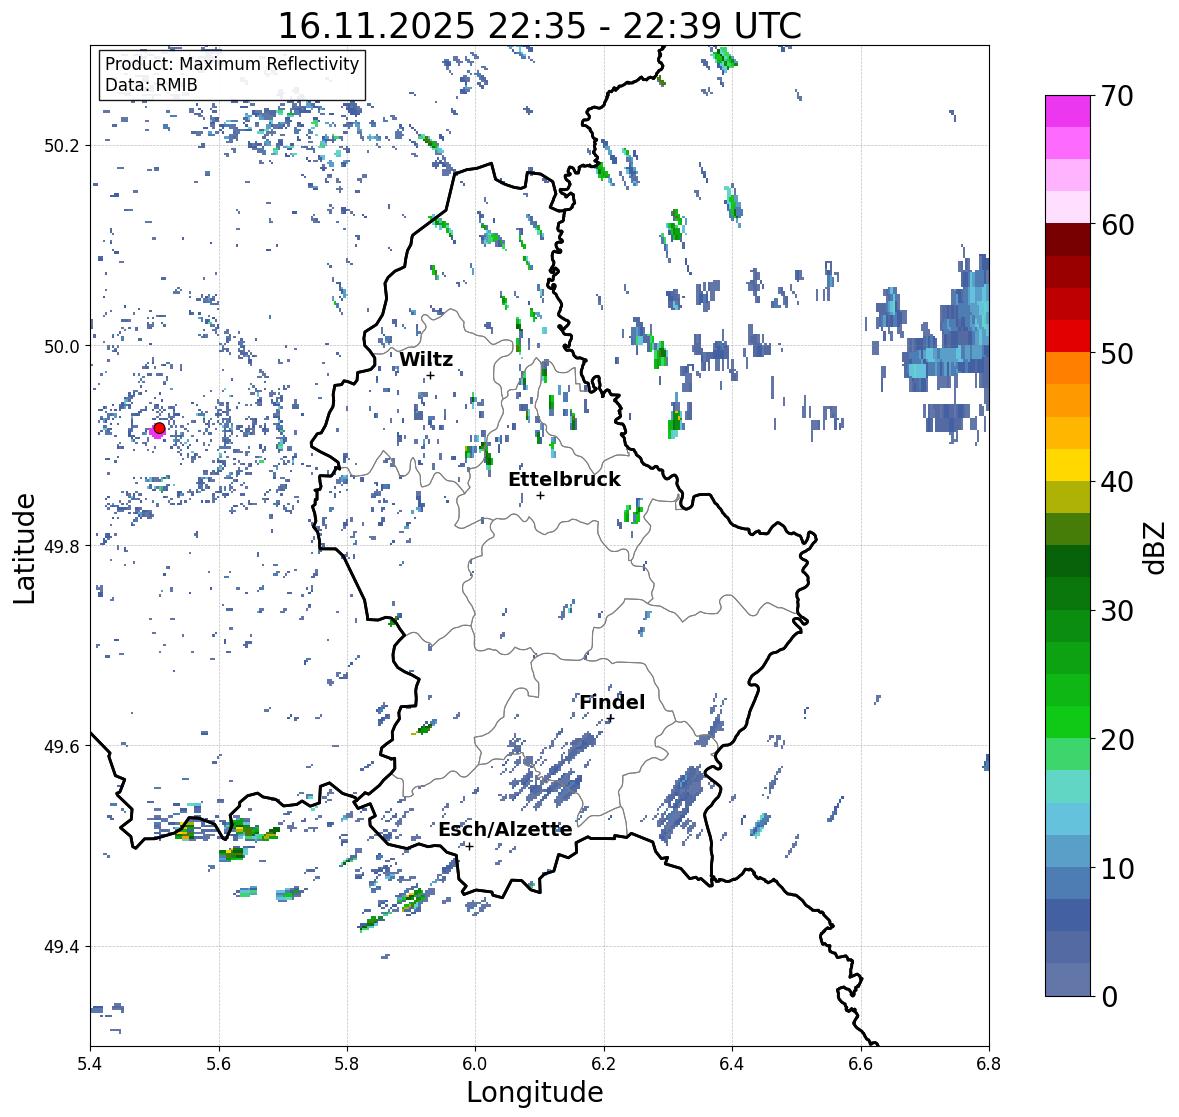
Task: Click the cross marker below the Wiltz label
Action: point(430,375)
